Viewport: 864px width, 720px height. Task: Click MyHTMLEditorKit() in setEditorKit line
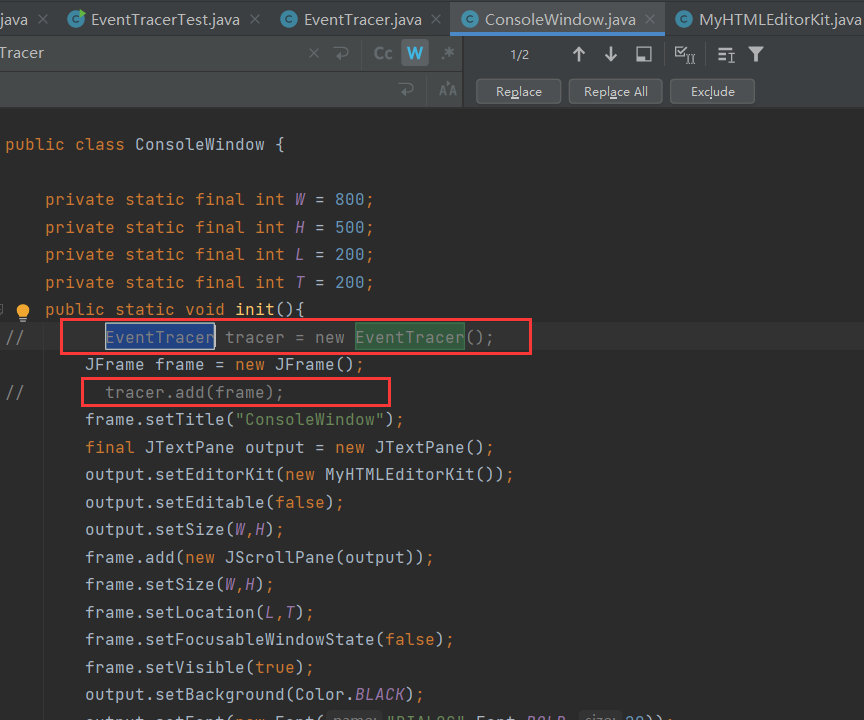[x=409, y=474]
